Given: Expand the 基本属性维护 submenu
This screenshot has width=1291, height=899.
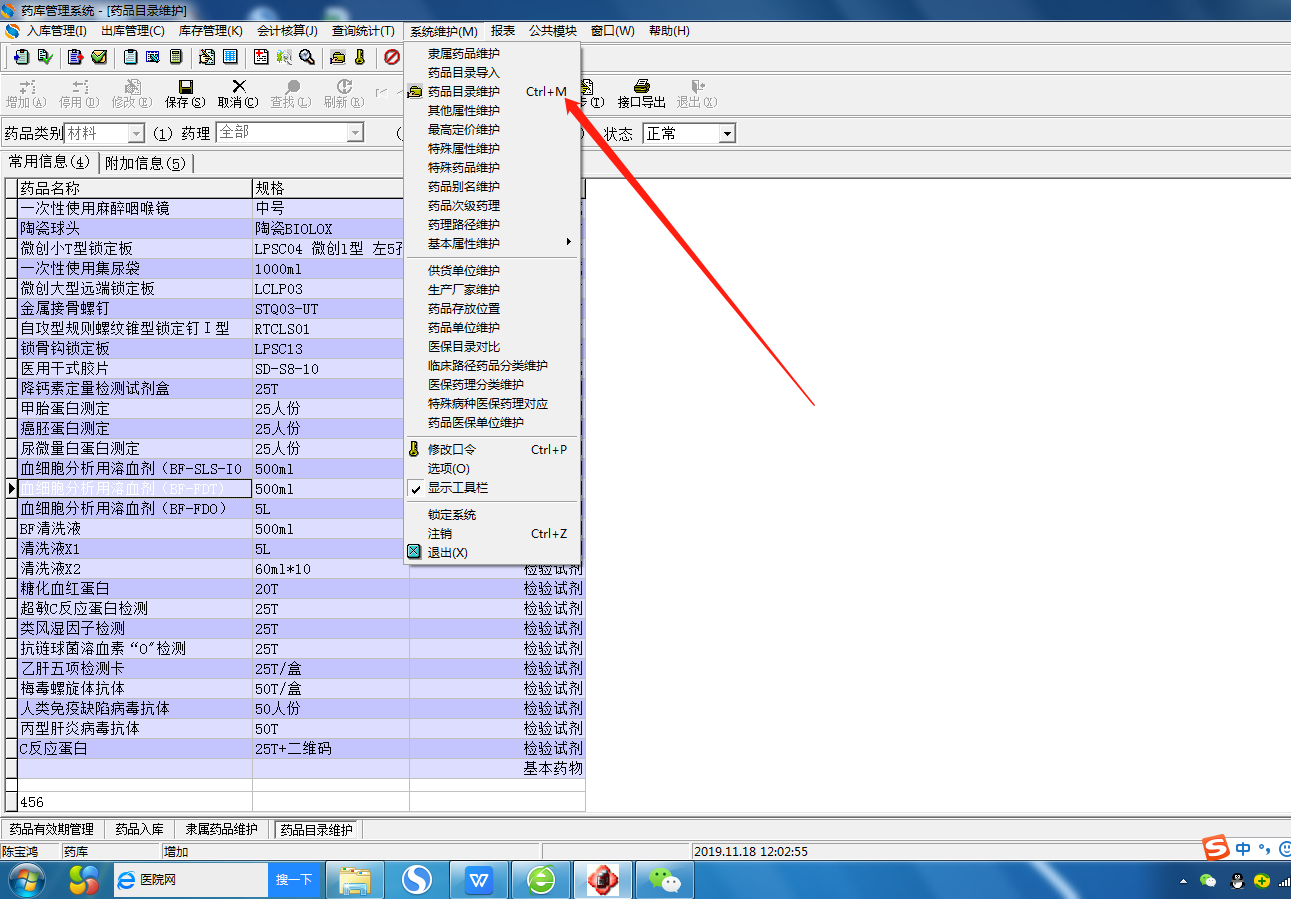Looking at the screenshot, I should pos(492,243).
